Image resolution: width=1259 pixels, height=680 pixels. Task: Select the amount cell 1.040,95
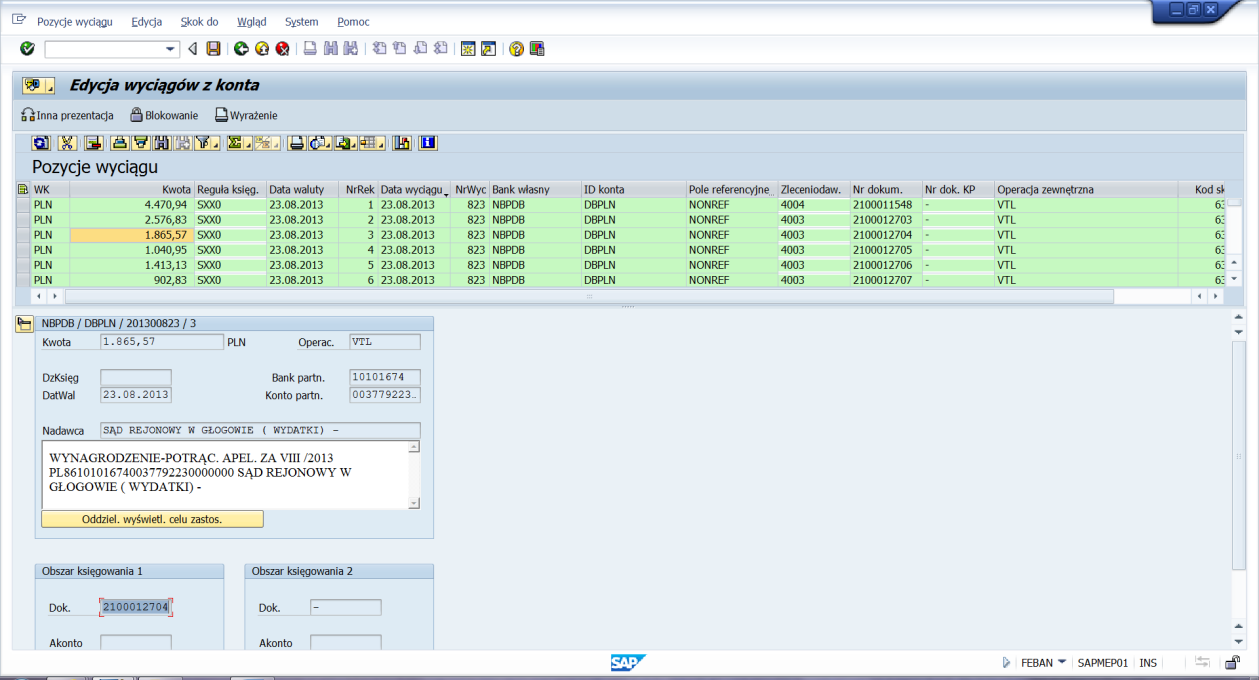131,249
